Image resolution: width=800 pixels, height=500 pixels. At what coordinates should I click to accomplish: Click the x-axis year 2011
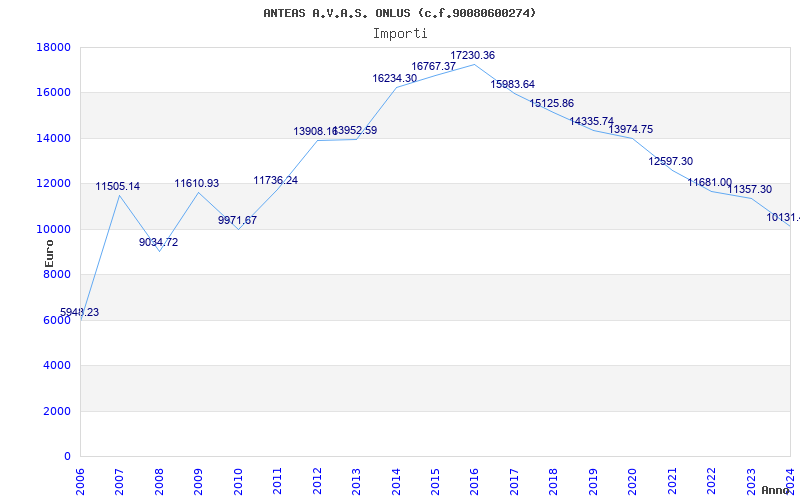[x=278, y=481]
